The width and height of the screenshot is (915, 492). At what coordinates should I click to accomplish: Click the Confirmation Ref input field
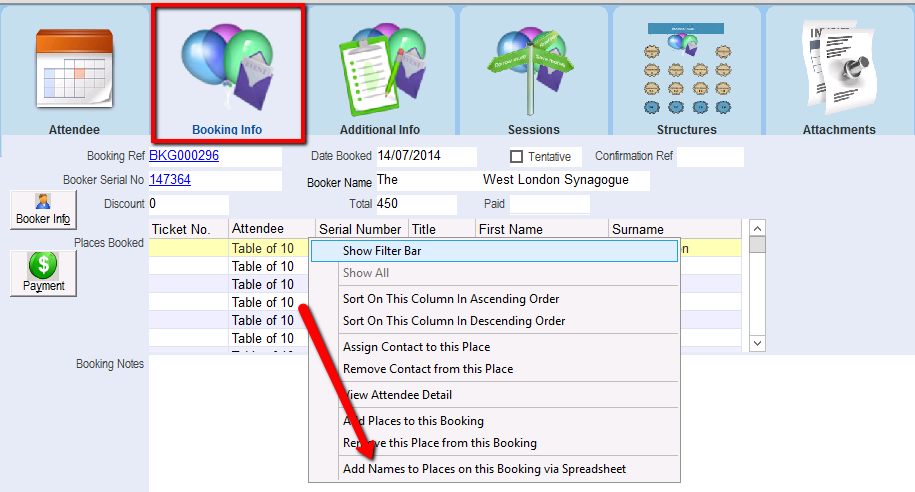click(710, 157)
